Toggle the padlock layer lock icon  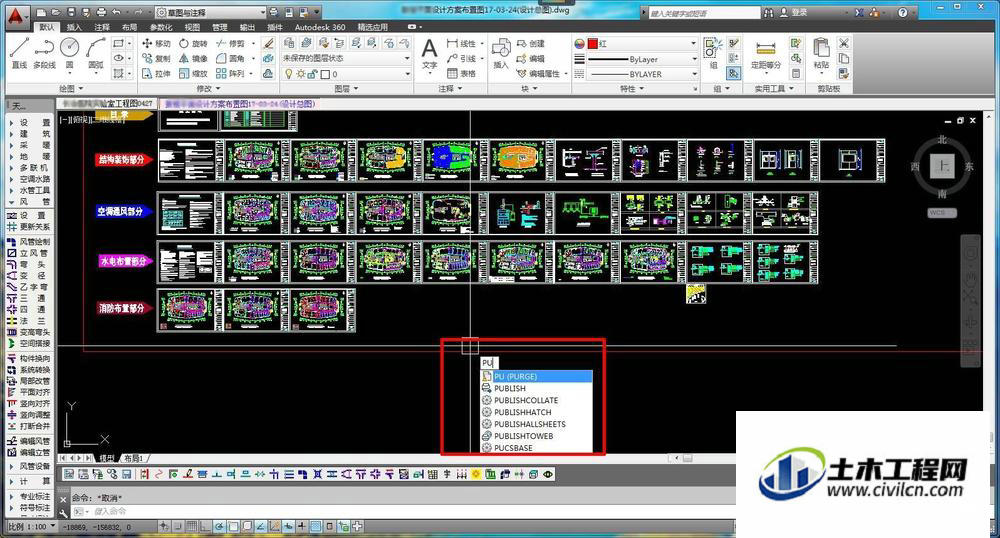[312, 74]
